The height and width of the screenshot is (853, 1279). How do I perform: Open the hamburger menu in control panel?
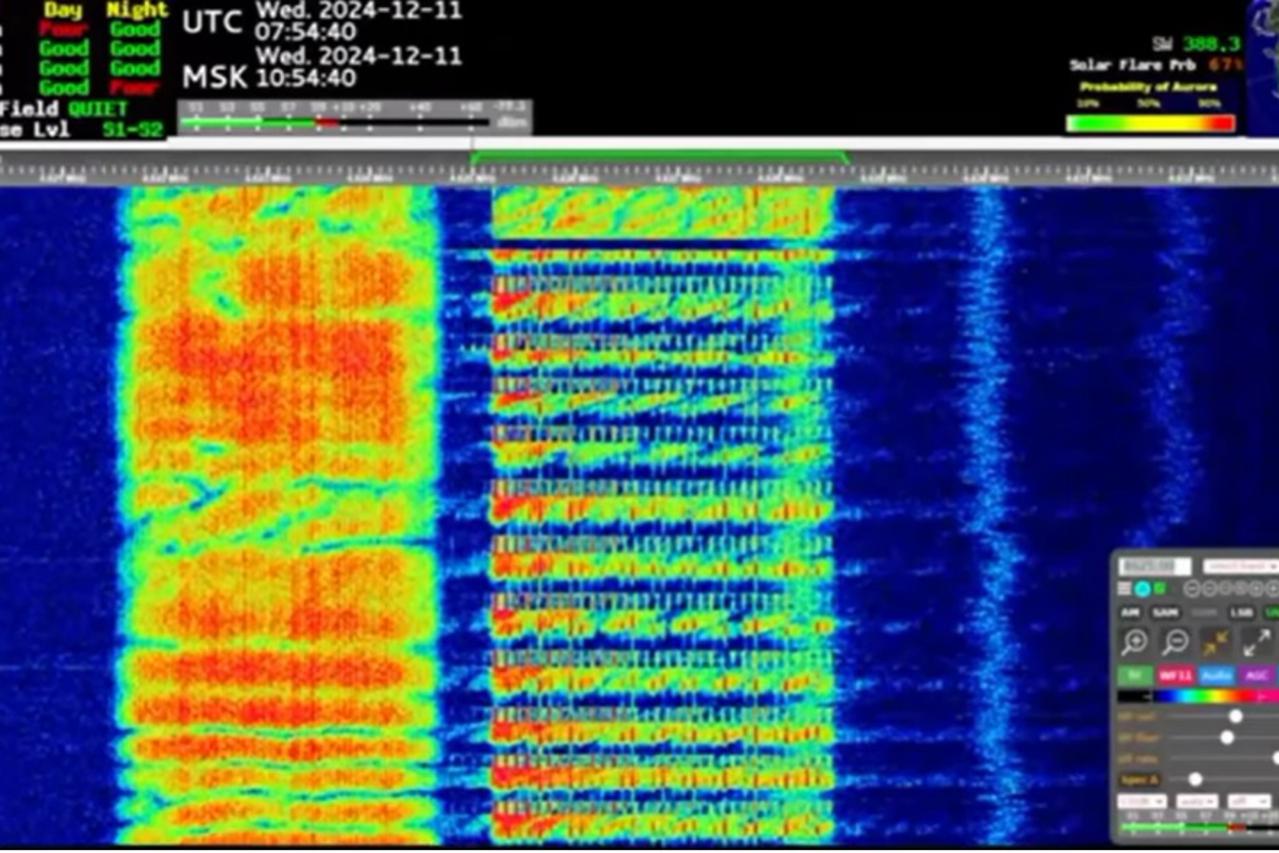(x=1125, y=589)
